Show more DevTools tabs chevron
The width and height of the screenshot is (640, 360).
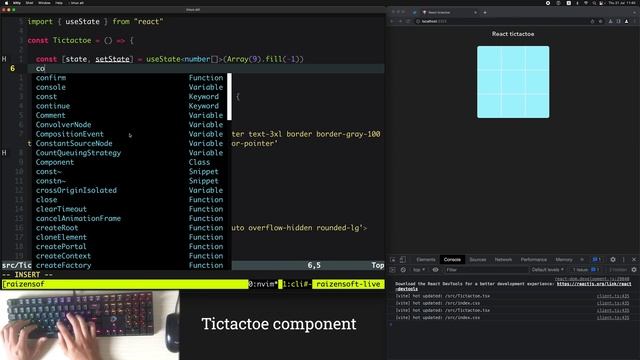coord(582,260)
